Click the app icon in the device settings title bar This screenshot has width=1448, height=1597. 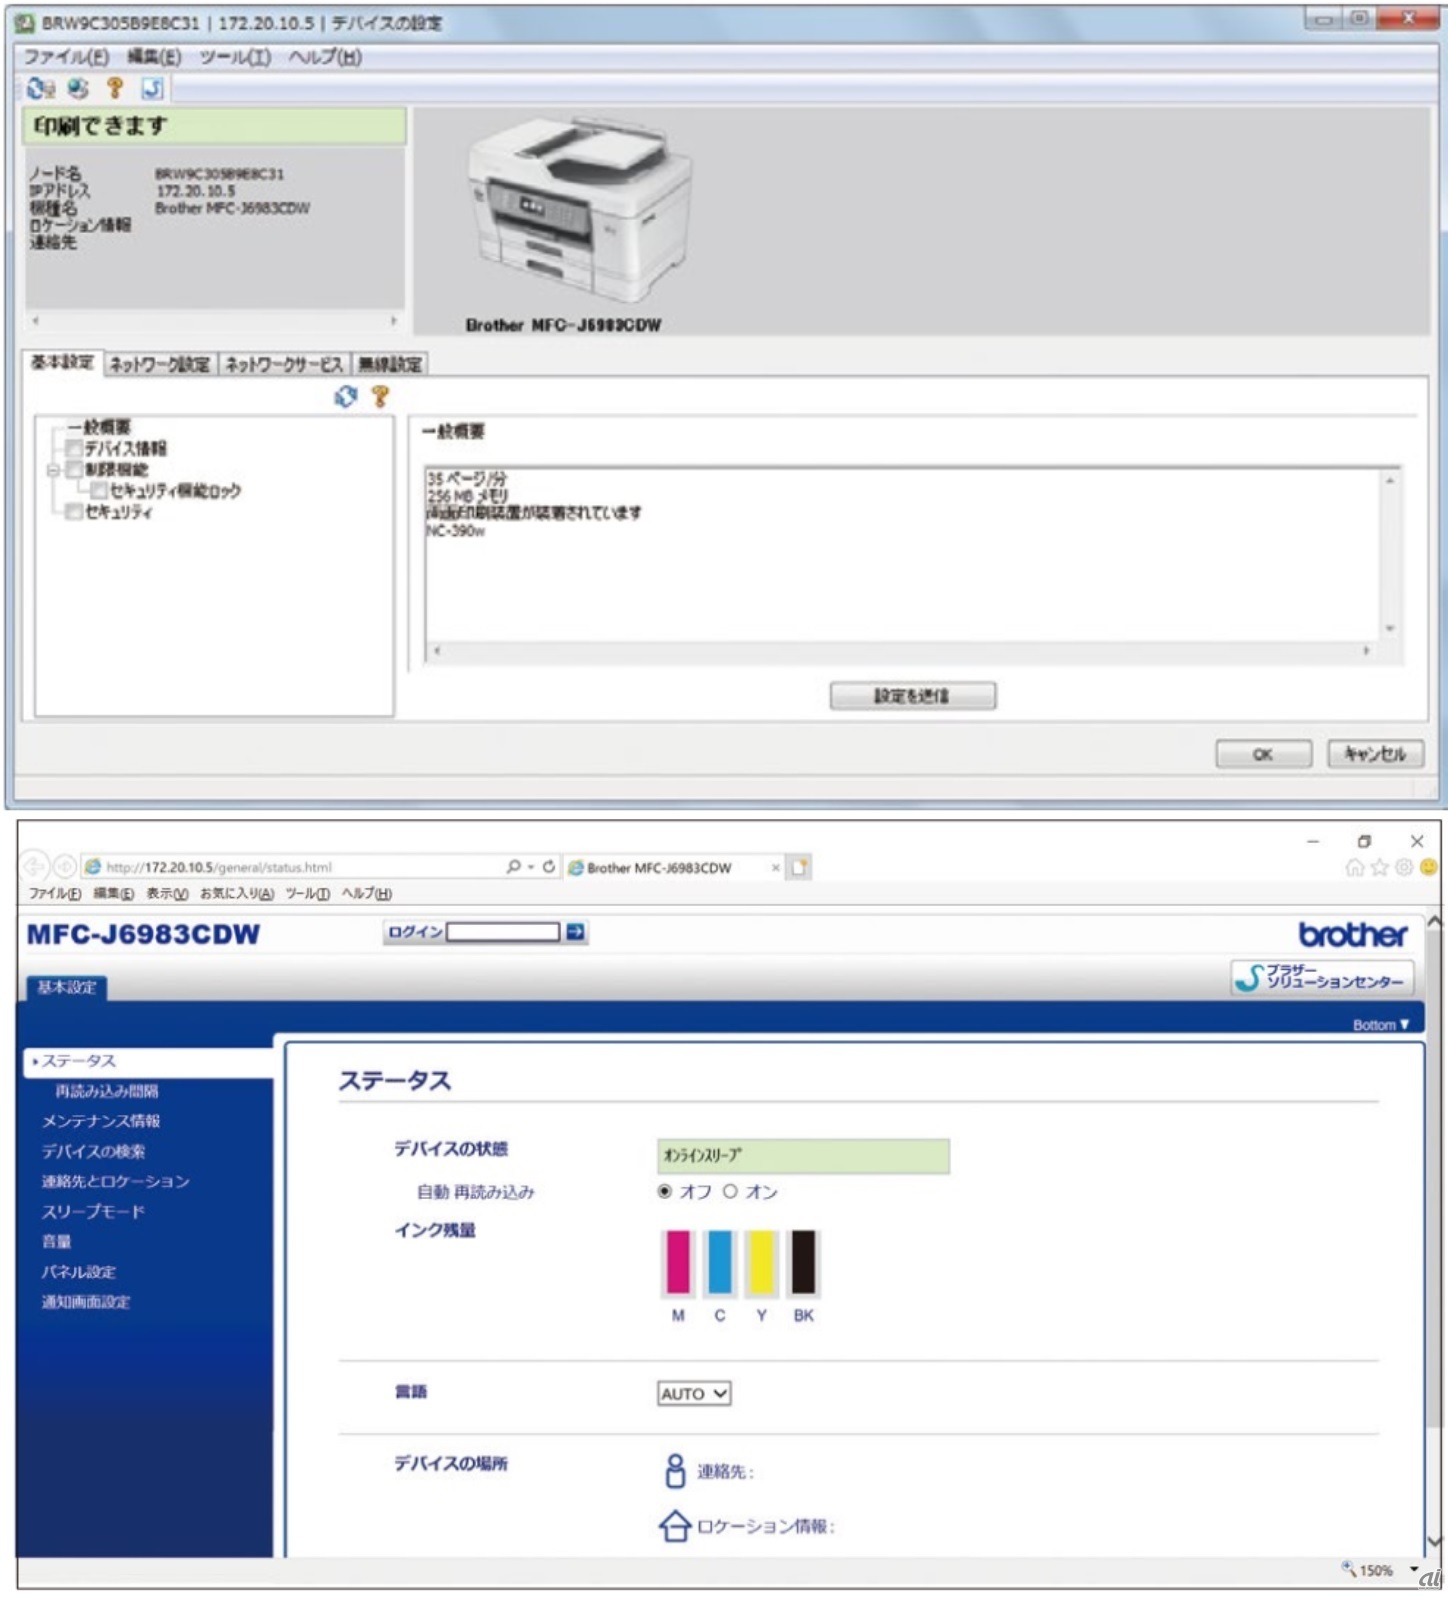pyautogui.click(x=25, y=22)
